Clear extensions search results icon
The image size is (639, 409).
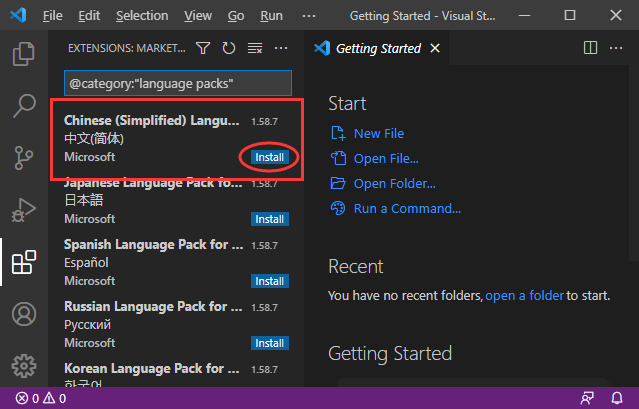[x=254, y=48]
